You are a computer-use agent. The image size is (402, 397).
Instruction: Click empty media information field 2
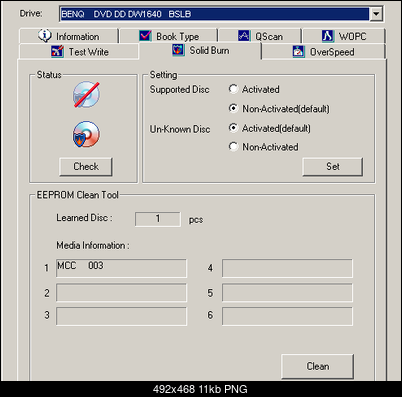[x=121, y=293]
